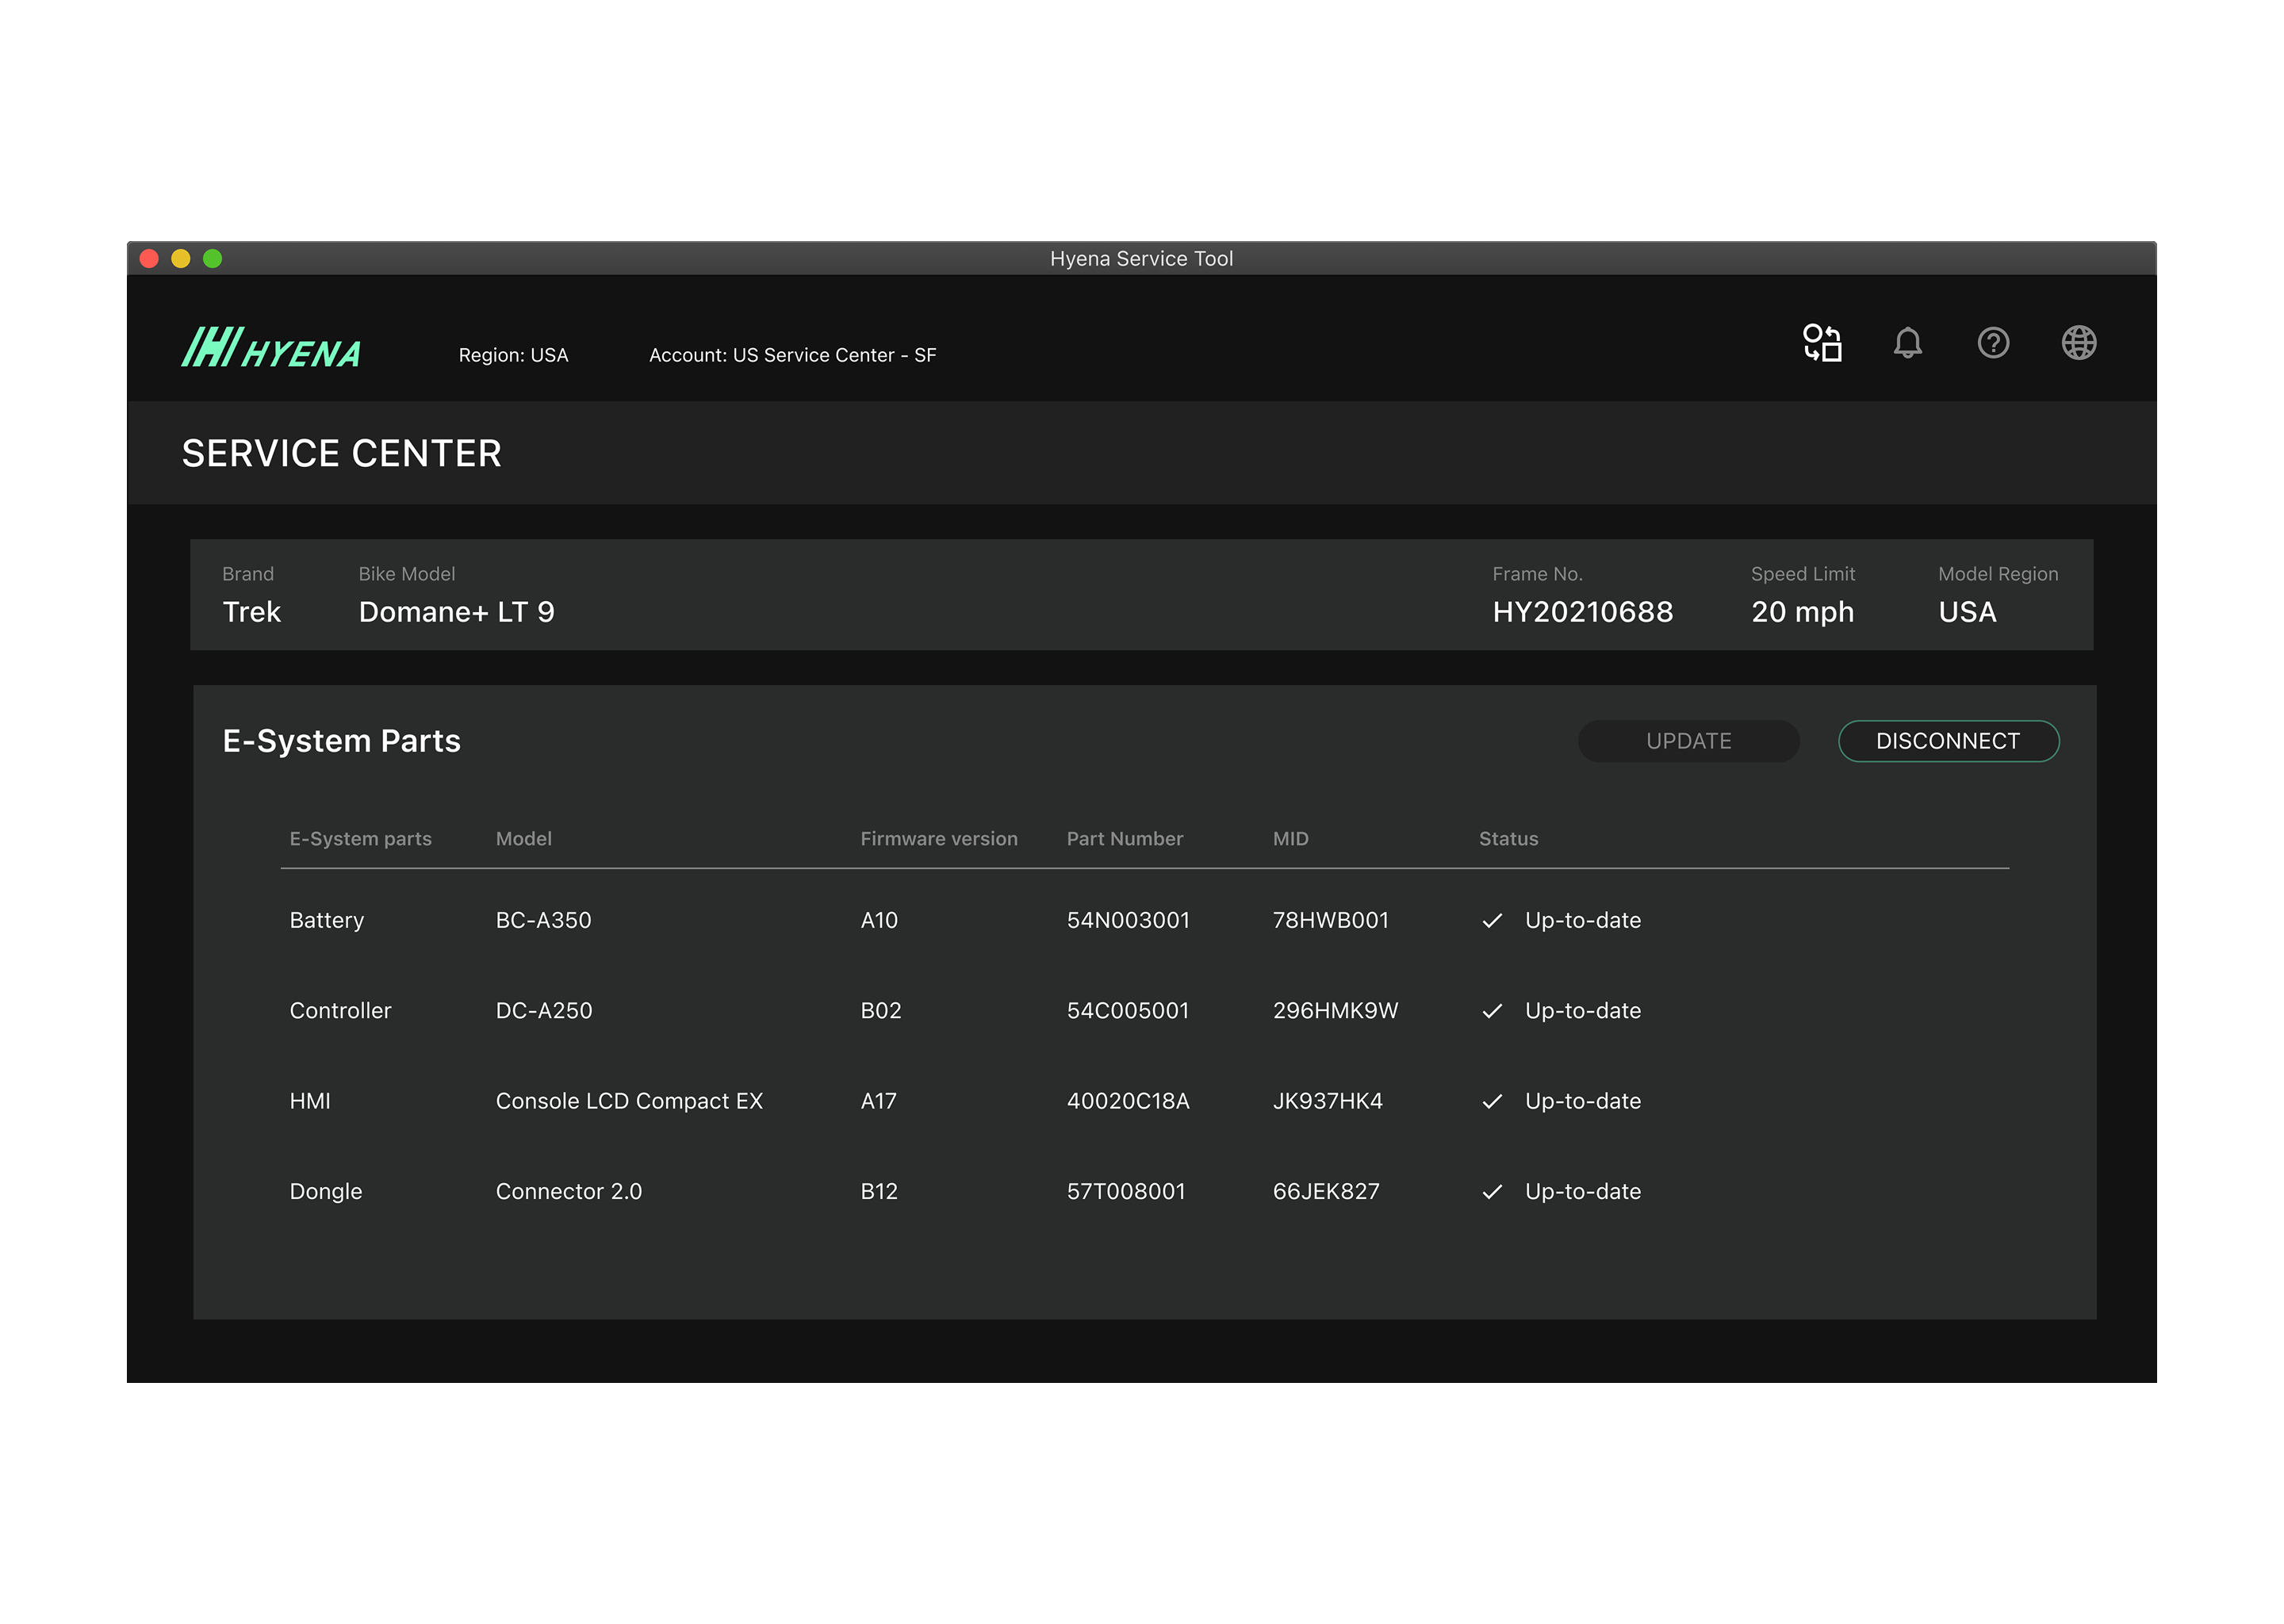Click model Connector 2.0
Viewport: 2284px width, 1624px height.
[x=568, y=1192]
